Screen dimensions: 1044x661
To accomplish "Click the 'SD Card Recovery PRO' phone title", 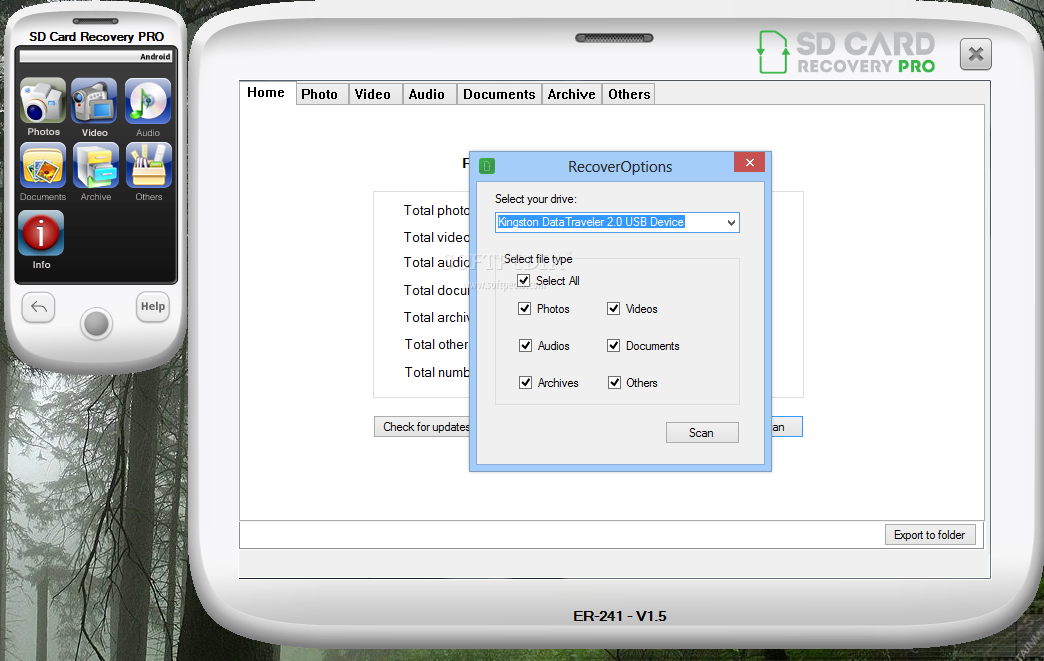I will pos(97,37).
